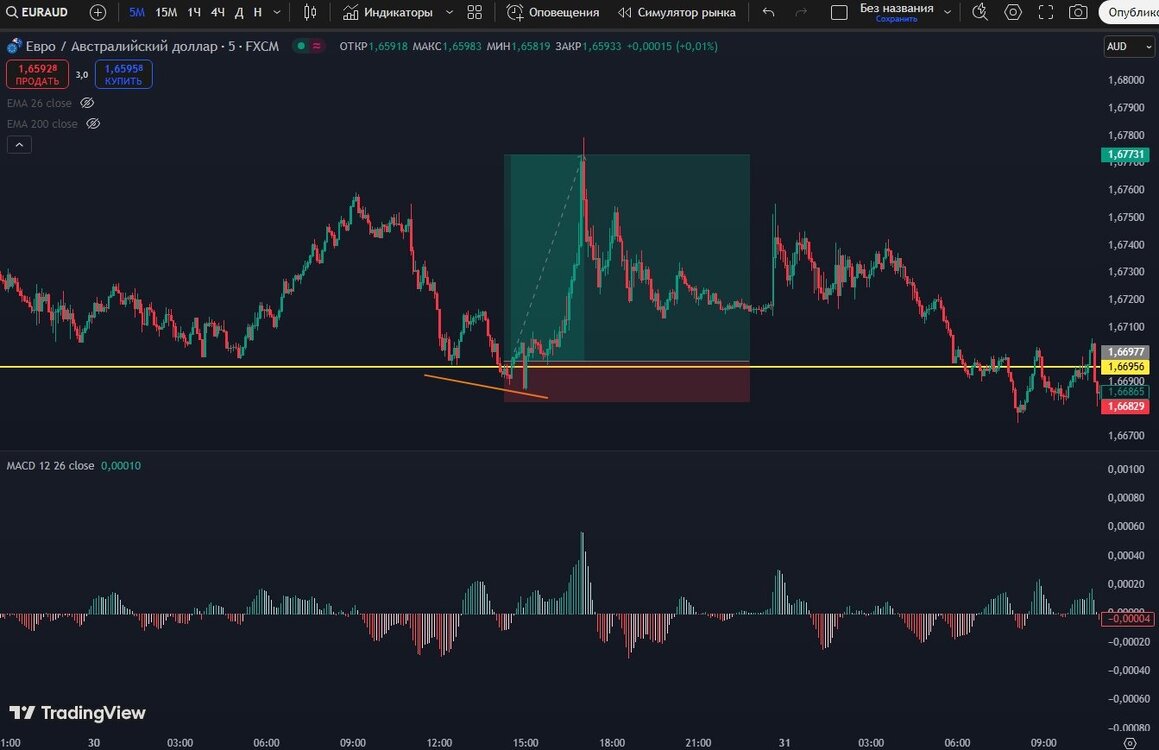
Task: Expand the timeframe dropdown chevron
Action: click(x=276, y=12)
